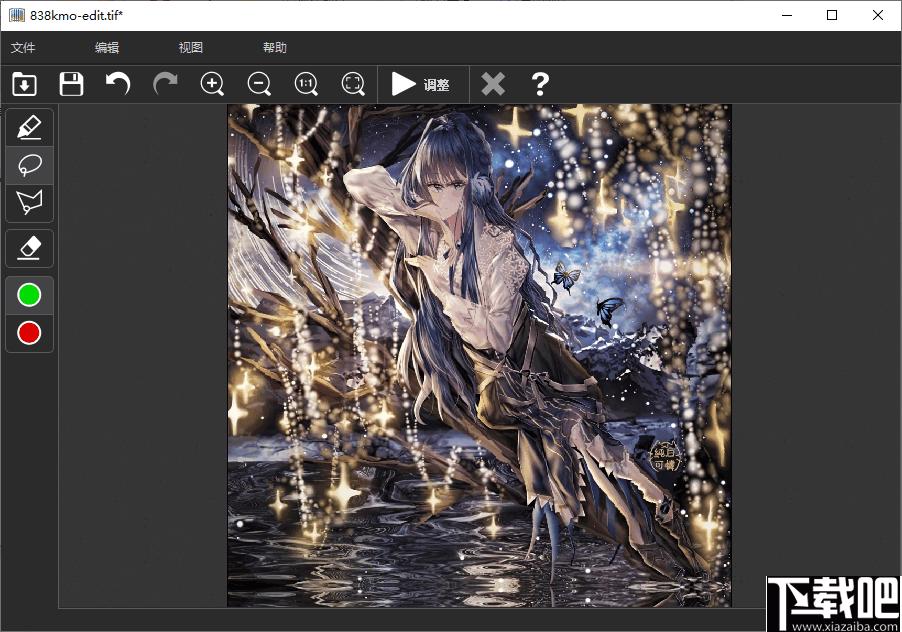Fit the image to the window
Image resolution: width=902 pixels, height=632 pixels.
tap(353, 85)
